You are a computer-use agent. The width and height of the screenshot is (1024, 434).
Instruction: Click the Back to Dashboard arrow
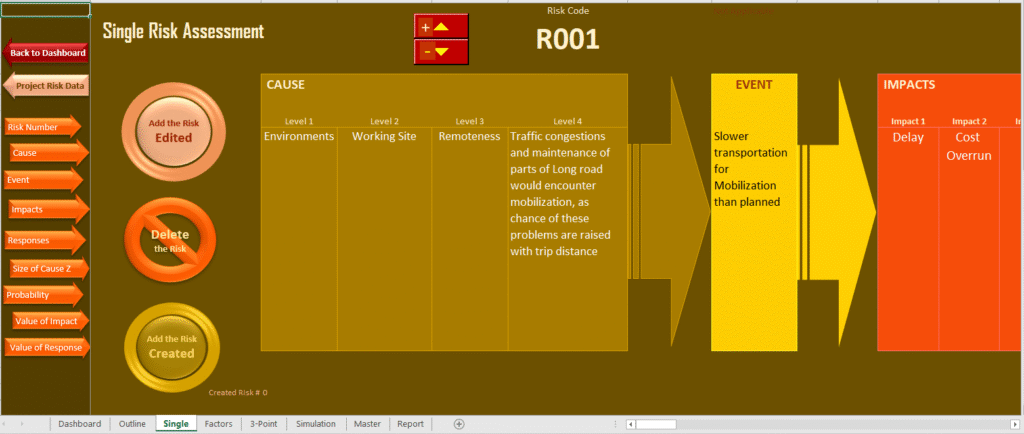click(47, 53)
